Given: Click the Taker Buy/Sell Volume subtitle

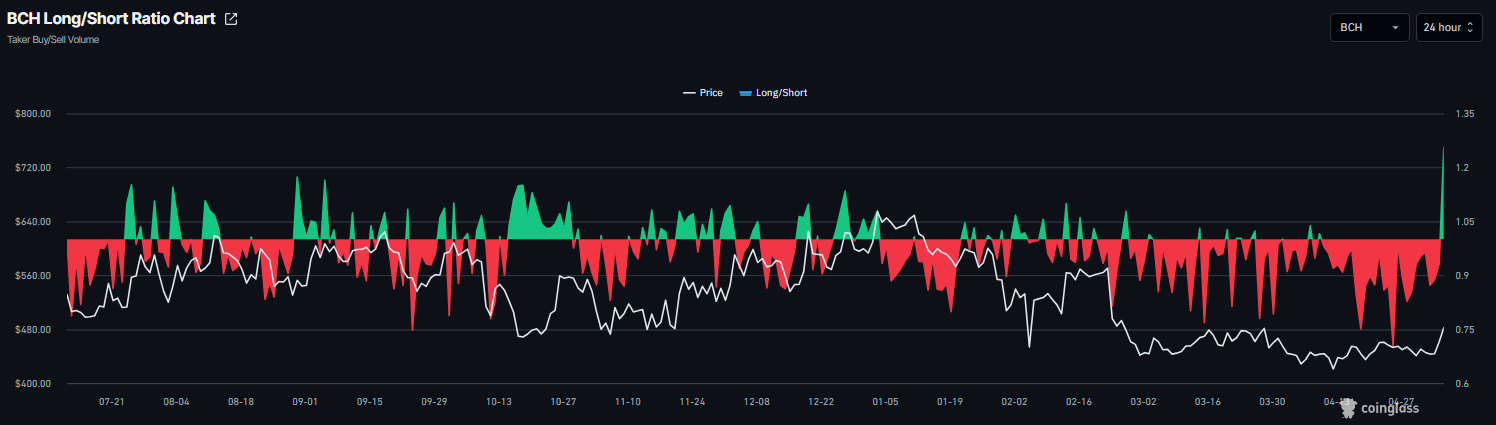Looking at the screenshot, I should coord(53,40).
